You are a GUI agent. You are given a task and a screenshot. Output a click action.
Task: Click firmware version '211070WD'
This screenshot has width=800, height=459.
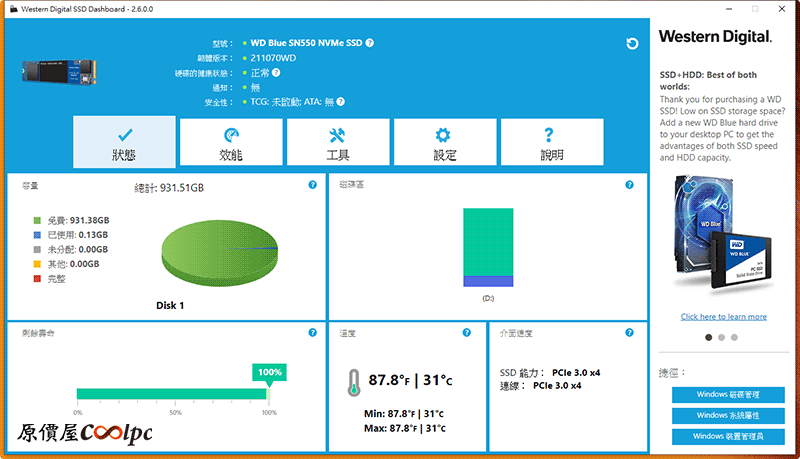point(273,58)
